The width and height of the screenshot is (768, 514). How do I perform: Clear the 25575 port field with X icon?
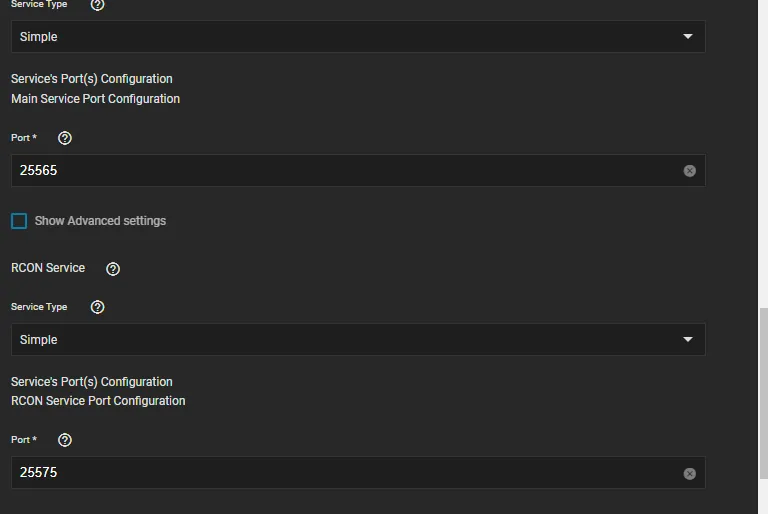point(689,474)
